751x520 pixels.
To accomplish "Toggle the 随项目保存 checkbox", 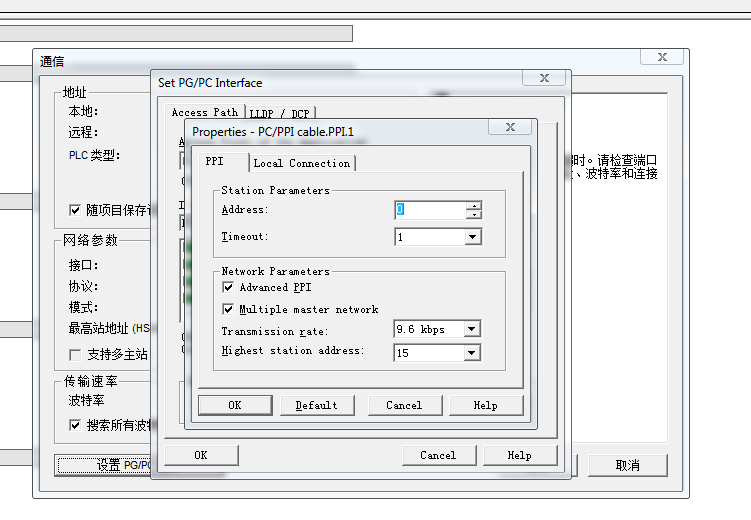I will 75,210.
